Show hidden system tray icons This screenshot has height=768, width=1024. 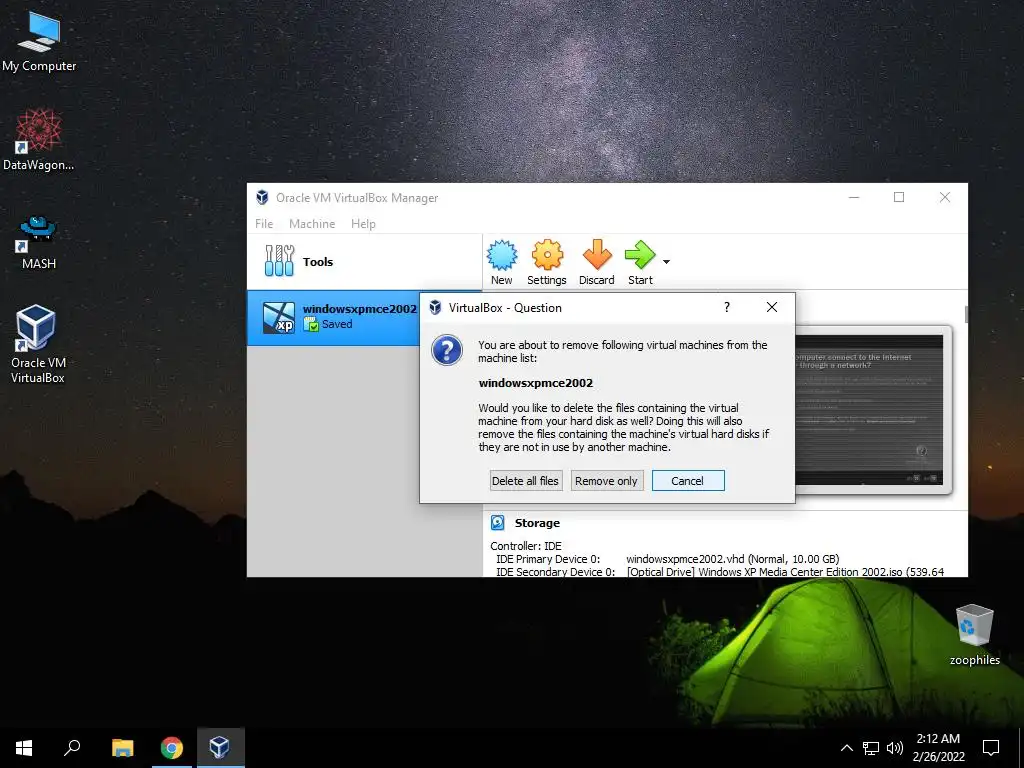846,748
